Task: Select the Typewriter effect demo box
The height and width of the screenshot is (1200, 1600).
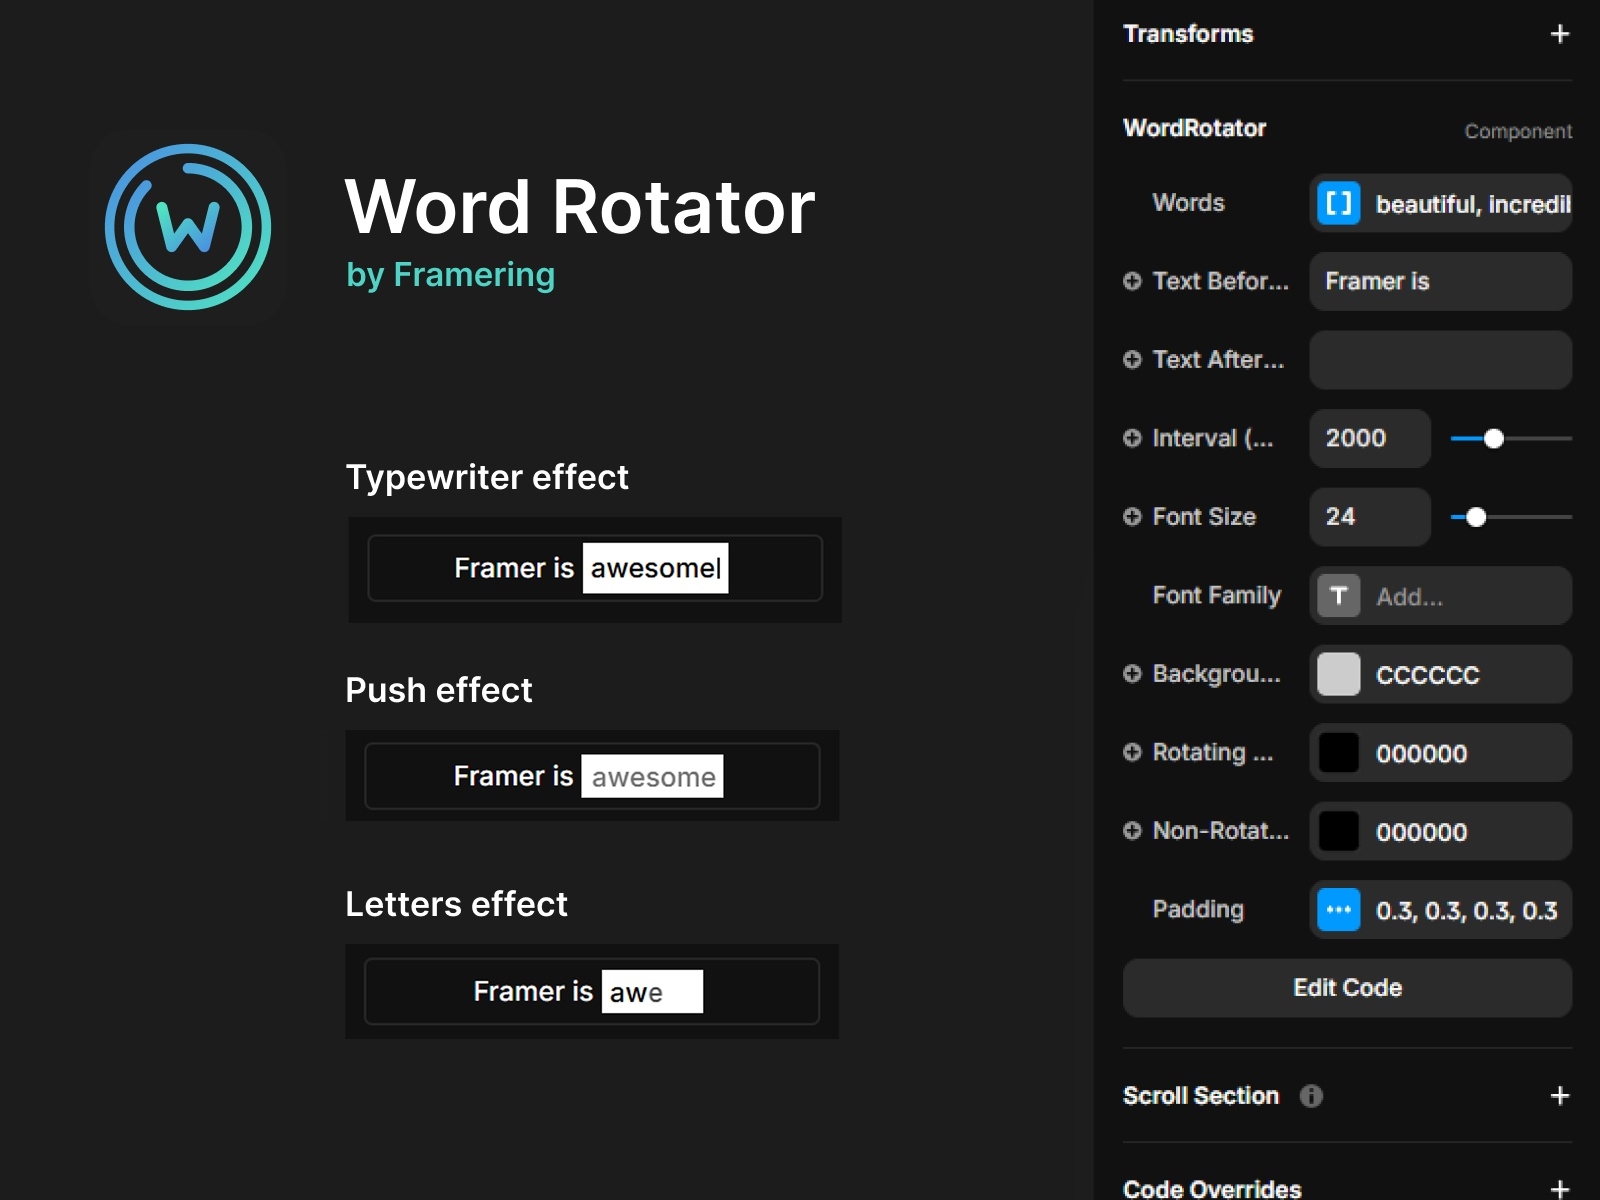Action: click(595, 569)
